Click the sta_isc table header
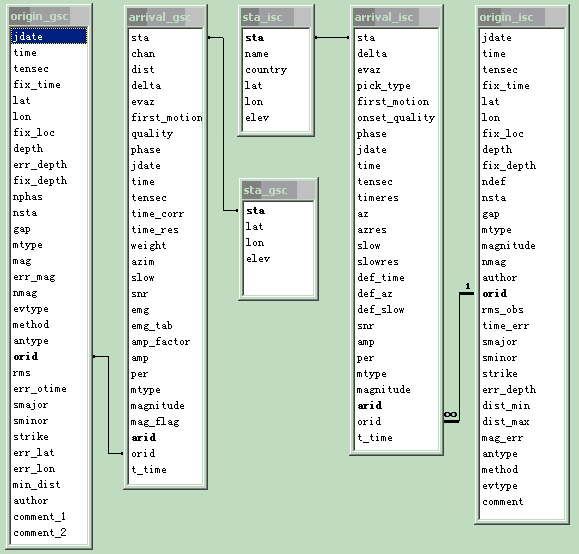 click(x=276, y=17)
